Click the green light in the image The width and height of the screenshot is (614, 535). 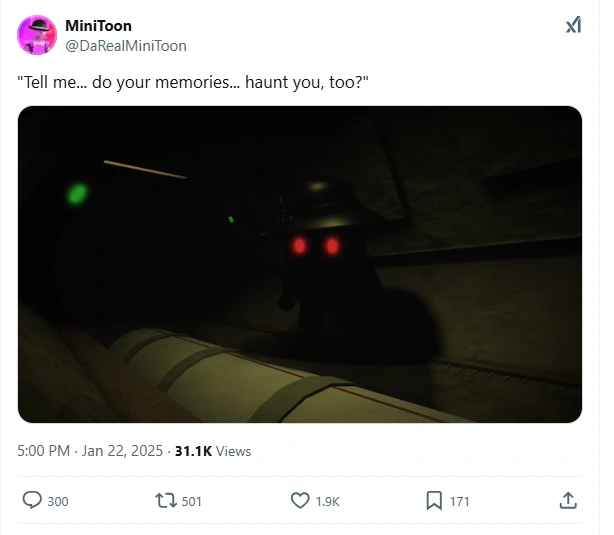[x=77, y=194]
